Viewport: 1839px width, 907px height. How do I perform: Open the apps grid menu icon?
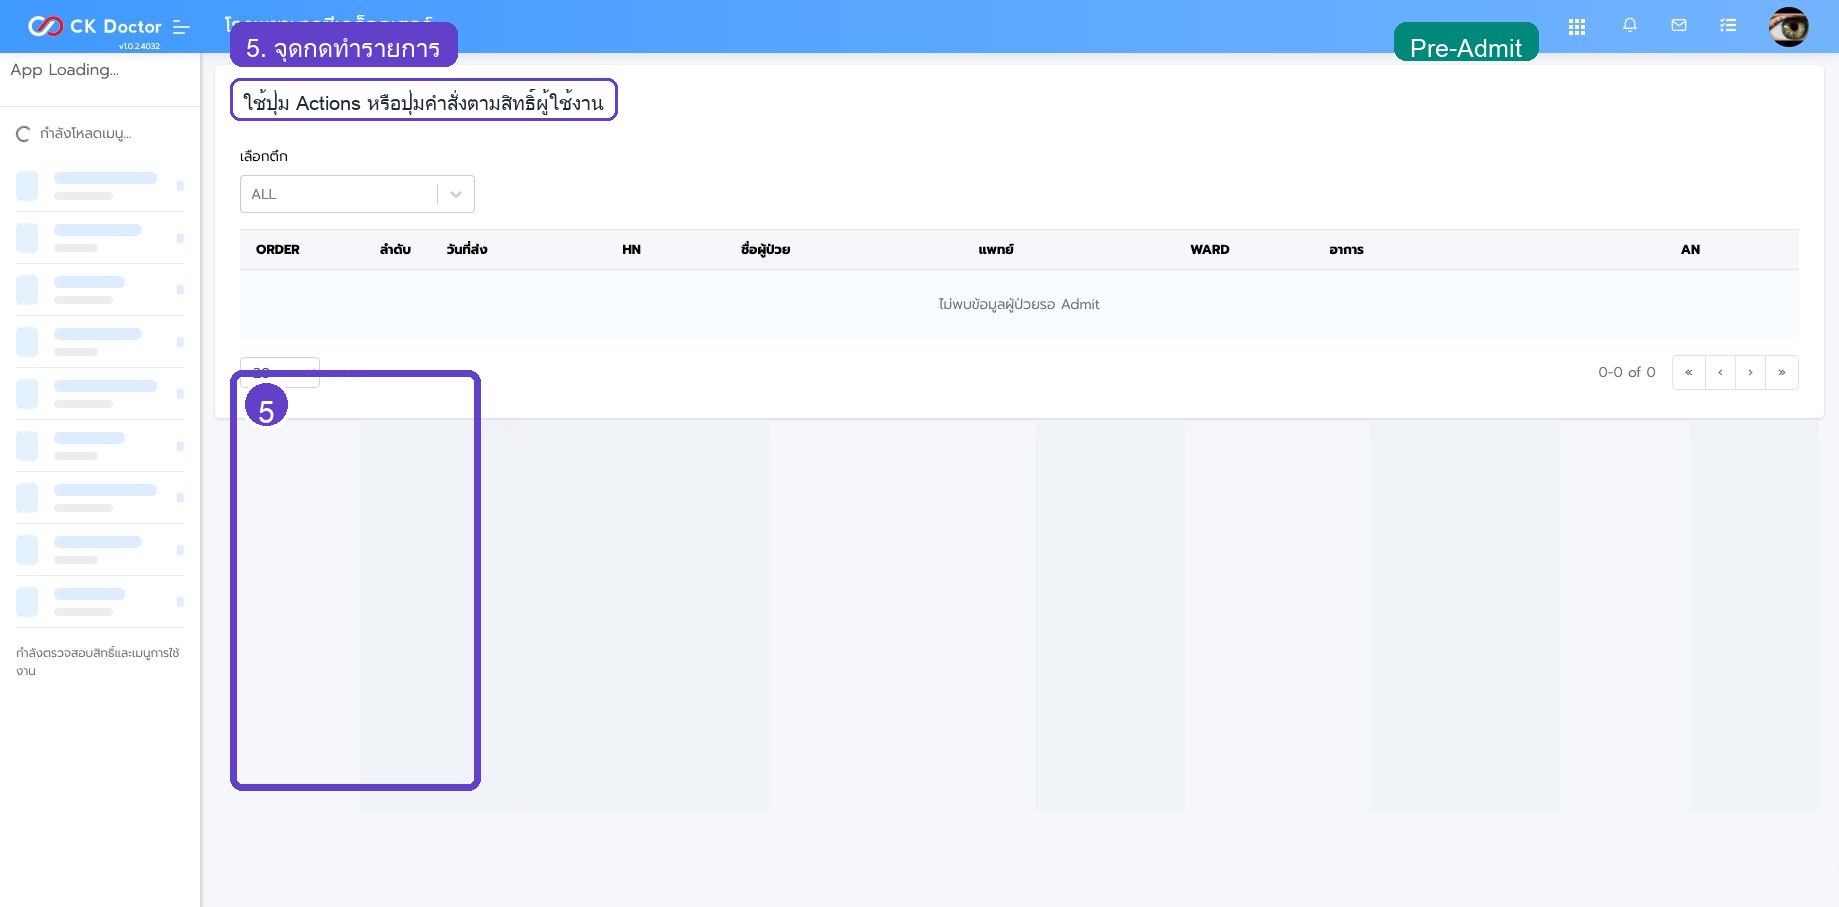click(1577, 27)
